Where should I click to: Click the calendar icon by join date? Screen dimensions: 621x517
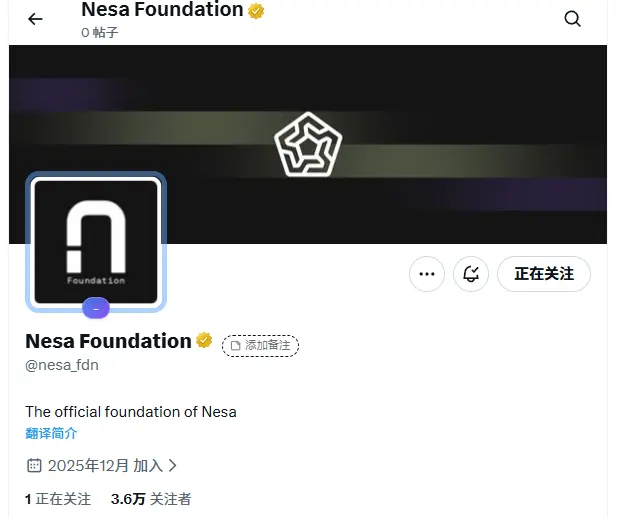click(34, 465)
